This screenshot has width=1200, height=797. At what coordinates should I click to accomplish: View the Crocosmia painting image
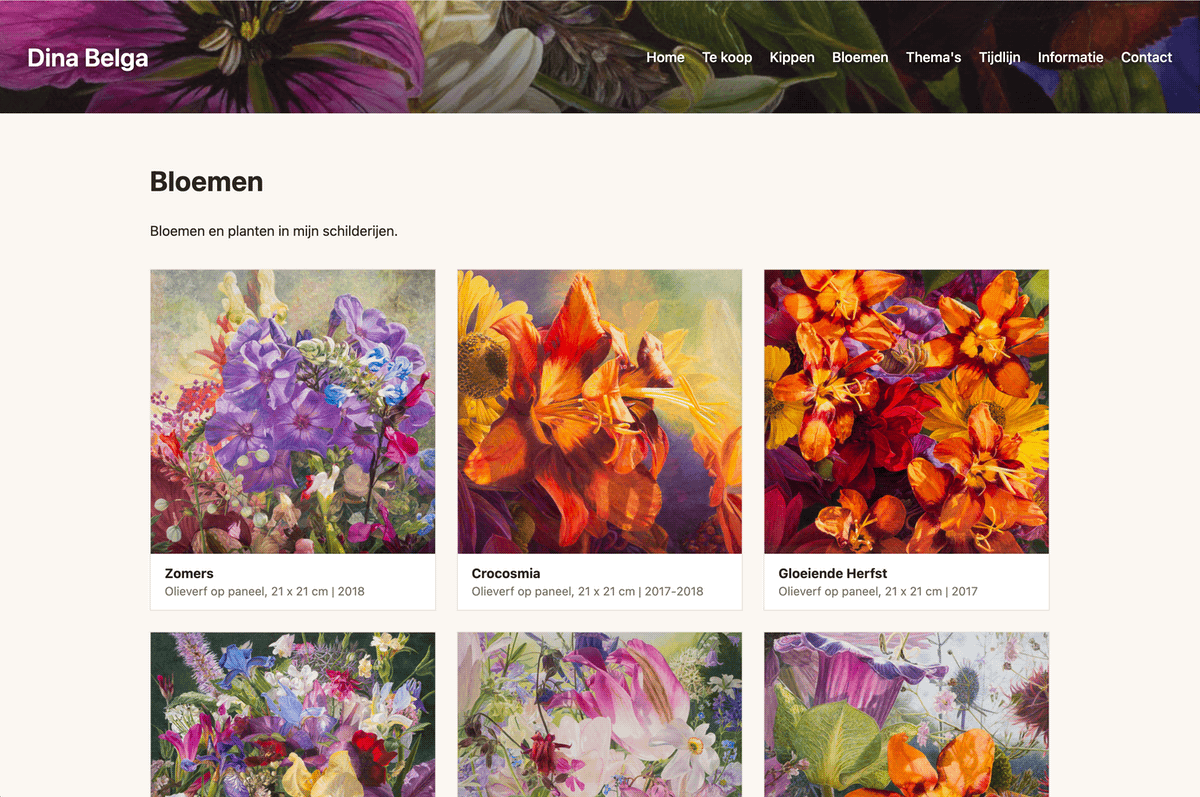coord(600,411)
